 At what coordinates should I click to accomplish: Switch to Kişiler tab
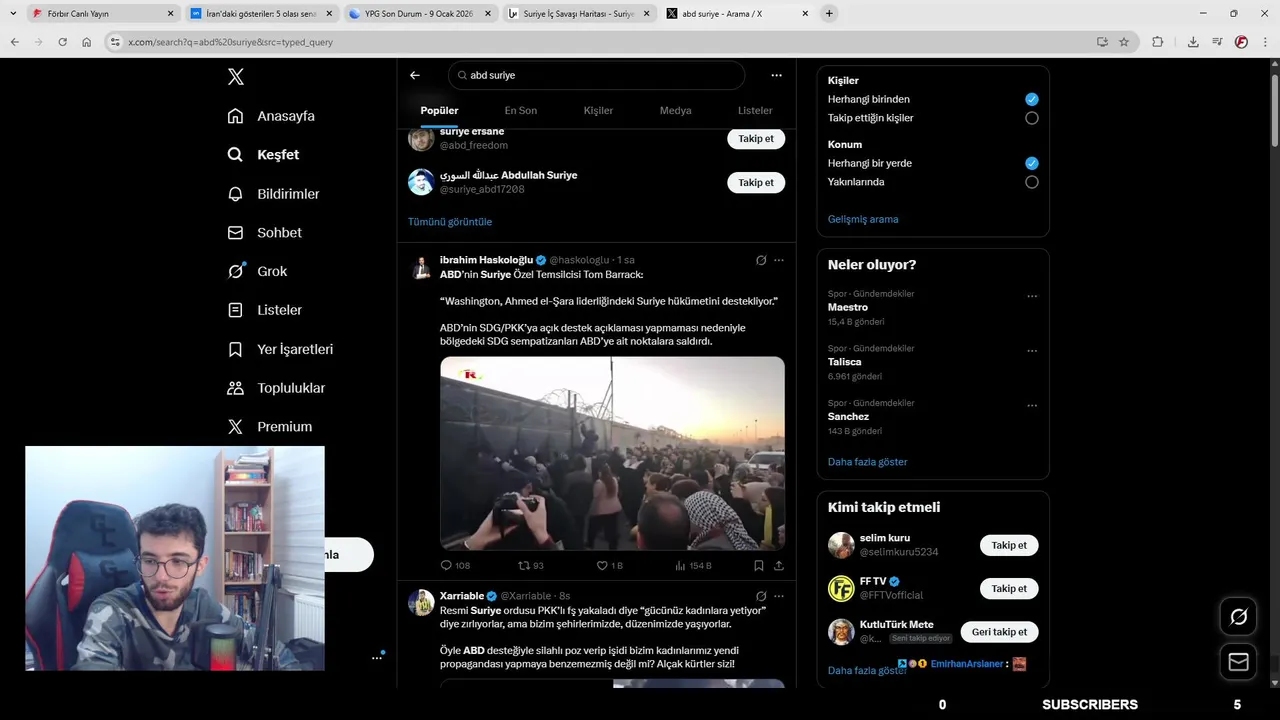click(x=598, y=110)
